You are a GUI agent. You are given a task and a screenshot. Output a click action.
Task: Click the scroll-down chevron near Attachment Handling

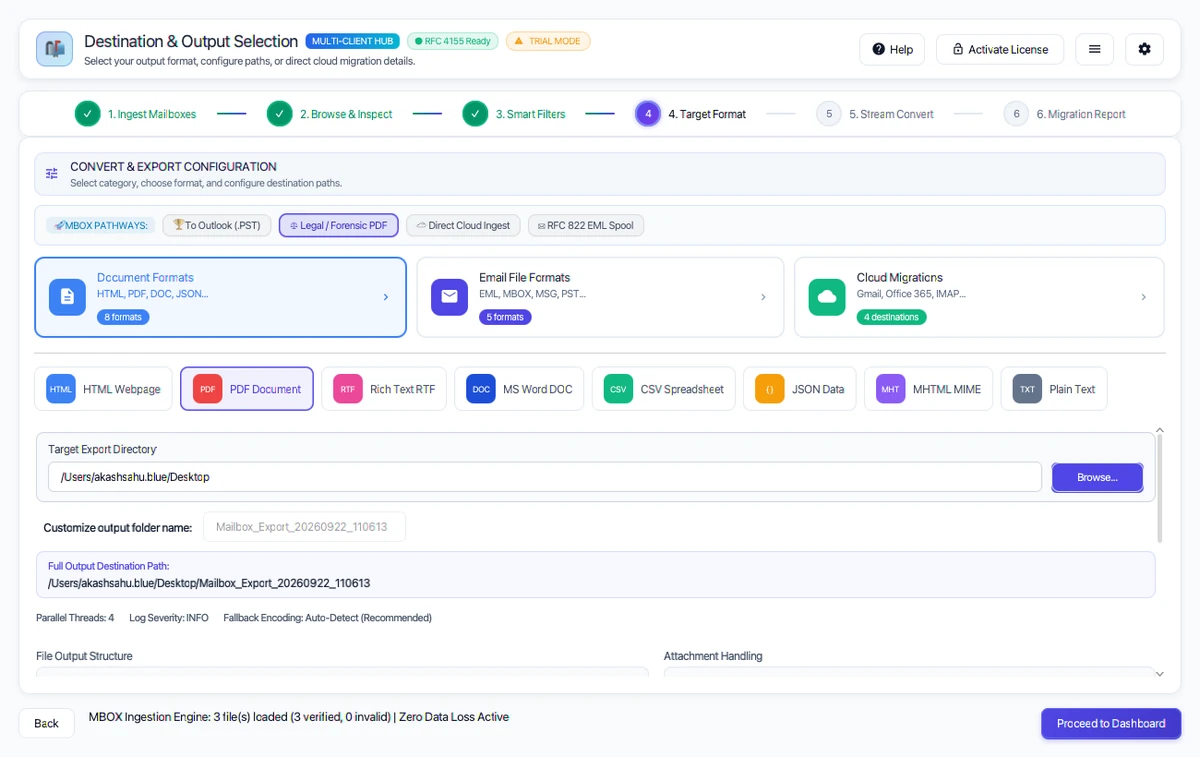point(1159,674)
